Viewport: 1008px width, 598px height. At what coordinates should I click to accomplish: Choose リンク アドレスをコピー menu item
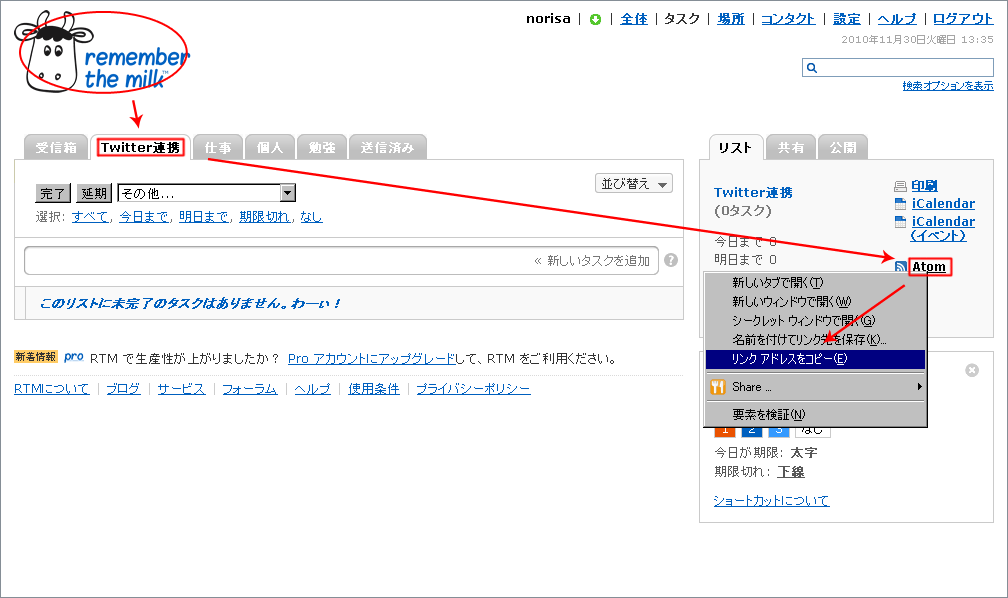pyautogui.click(x=816, y=359)
